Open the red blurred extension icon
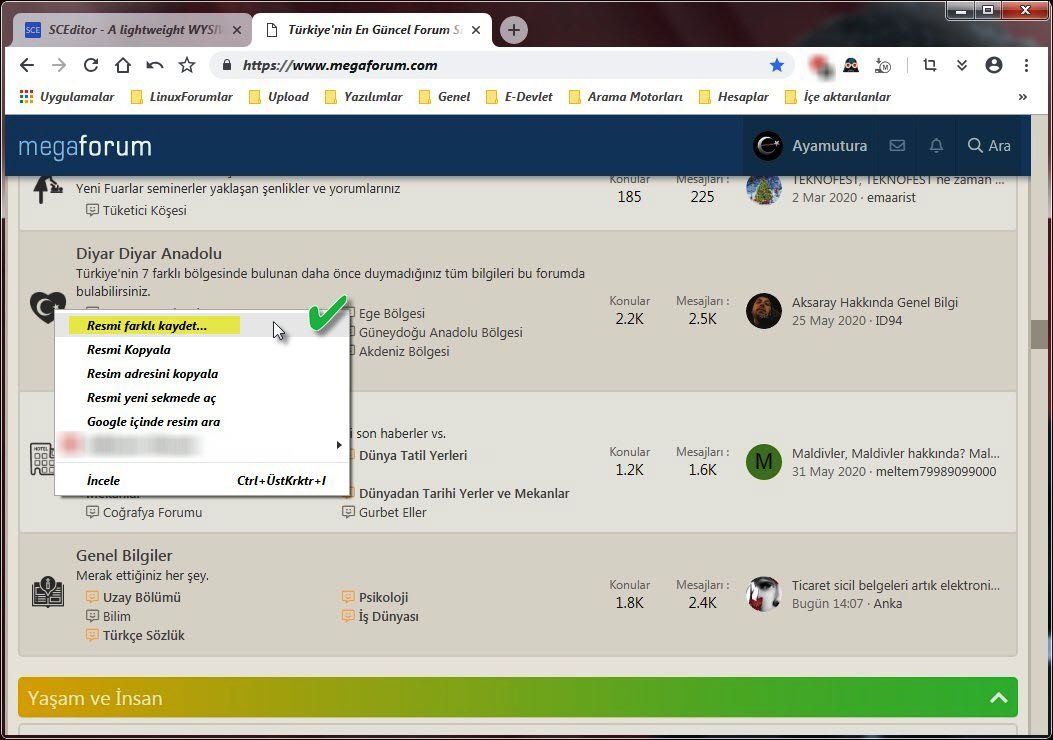Image resolution: width=1053 pixels, height=740 pixels. pyautogui.click(x=820, y=65)
